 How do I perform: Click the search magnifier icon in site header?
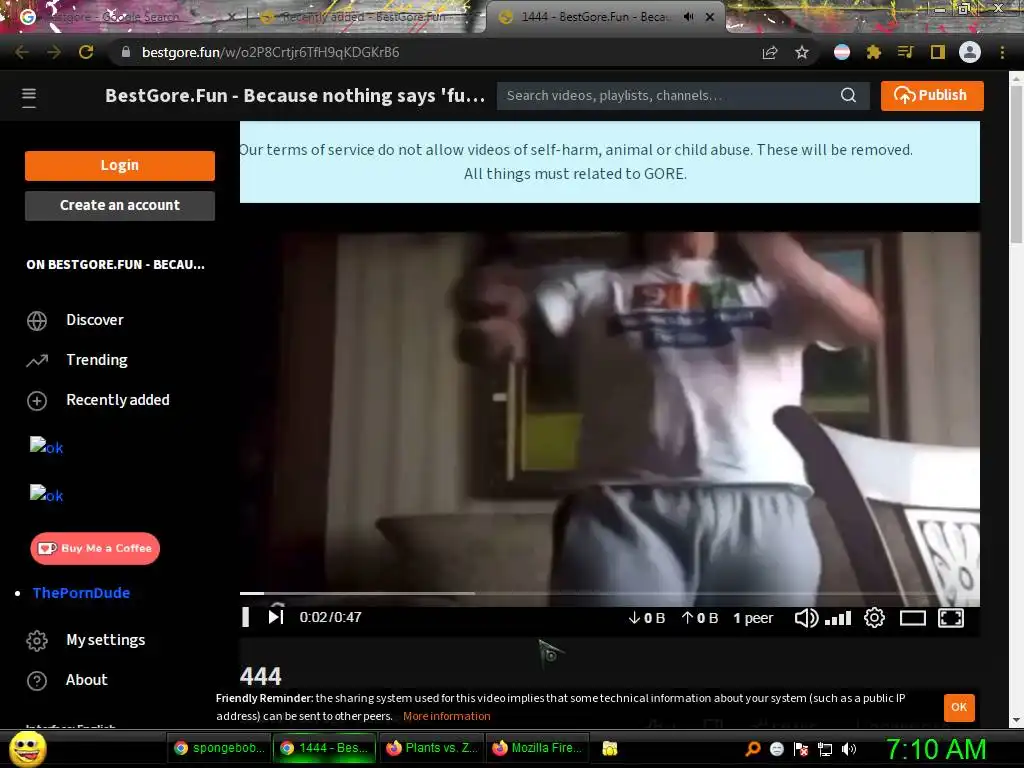[x=848, y=95]
